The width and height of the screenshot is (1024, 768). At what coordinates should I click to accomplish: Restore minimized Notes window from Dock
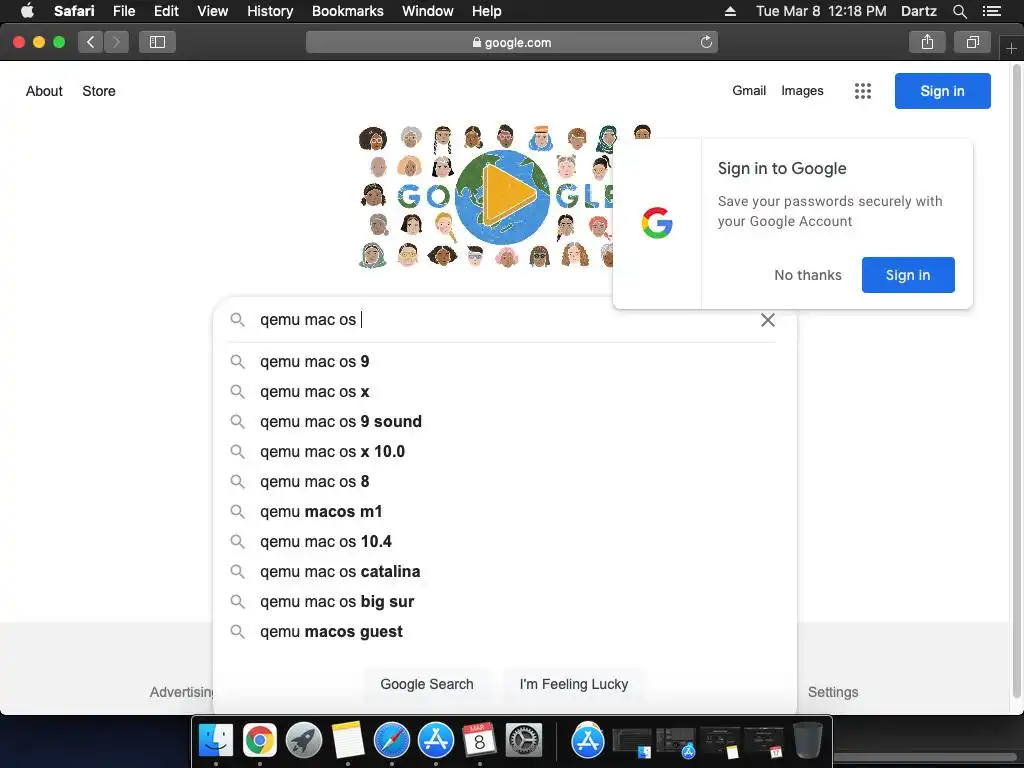(x=720, y=743)
